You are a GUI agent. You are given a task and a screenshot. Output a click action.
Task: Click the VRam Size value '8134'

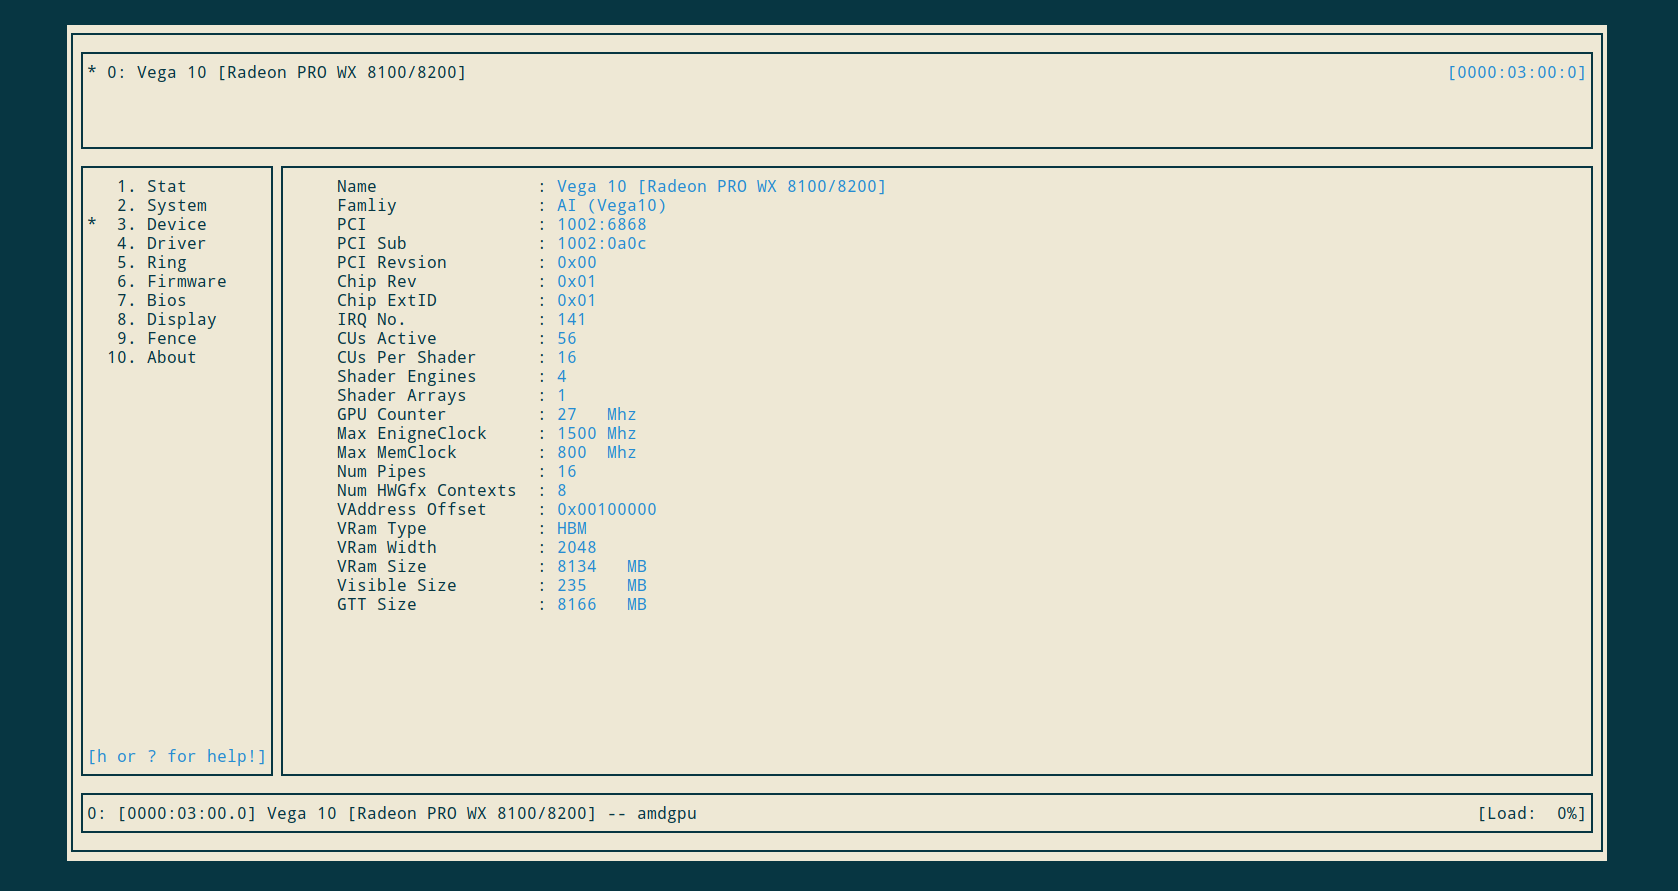pos(577,566)
